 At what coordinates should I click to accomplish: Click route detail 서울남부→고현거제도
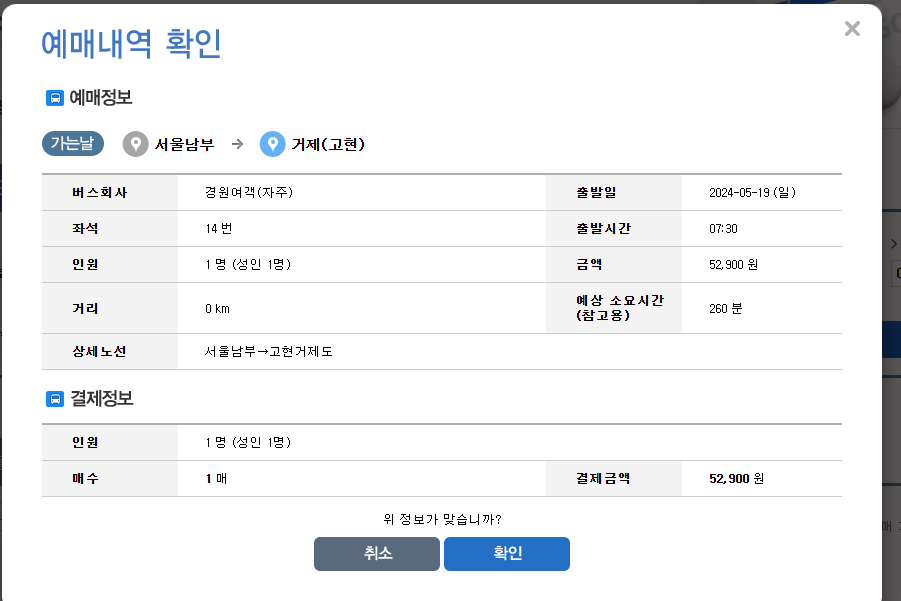[268, 352]
